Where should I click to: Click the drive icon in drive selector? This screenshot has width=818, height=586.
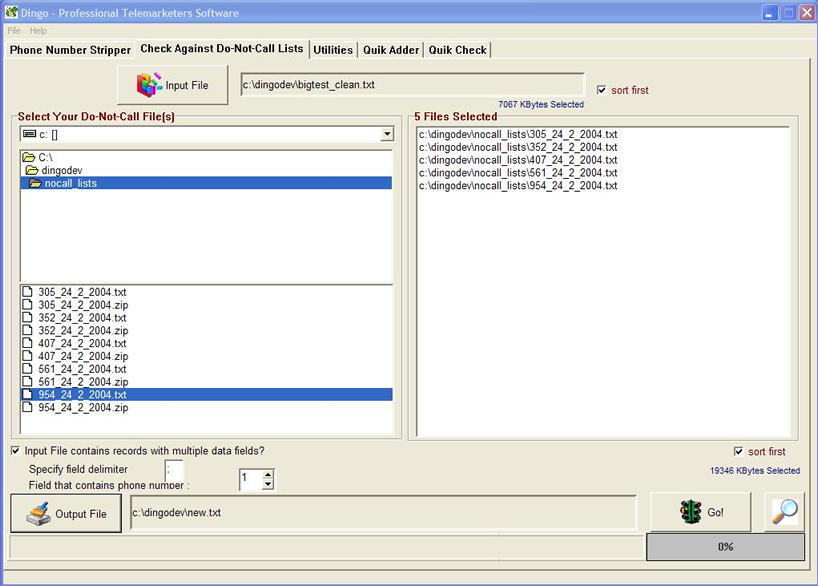pos(30,134)
